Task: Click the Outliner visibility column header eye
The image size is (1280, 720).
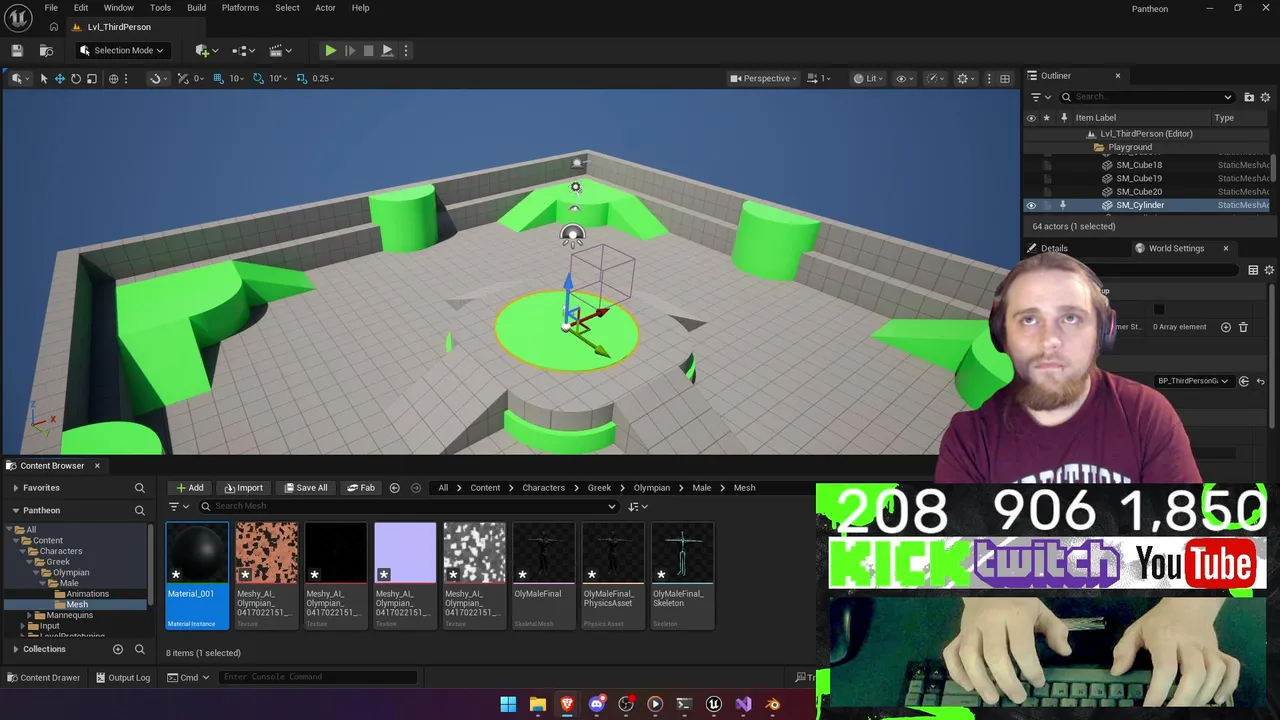Action: (1031, 118)
